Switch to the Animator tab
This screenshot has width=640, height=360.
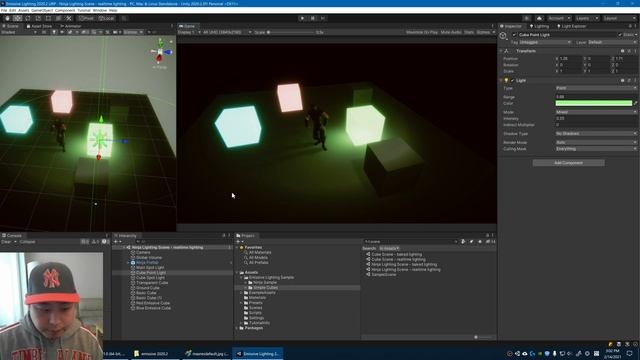tap(71, 26)
